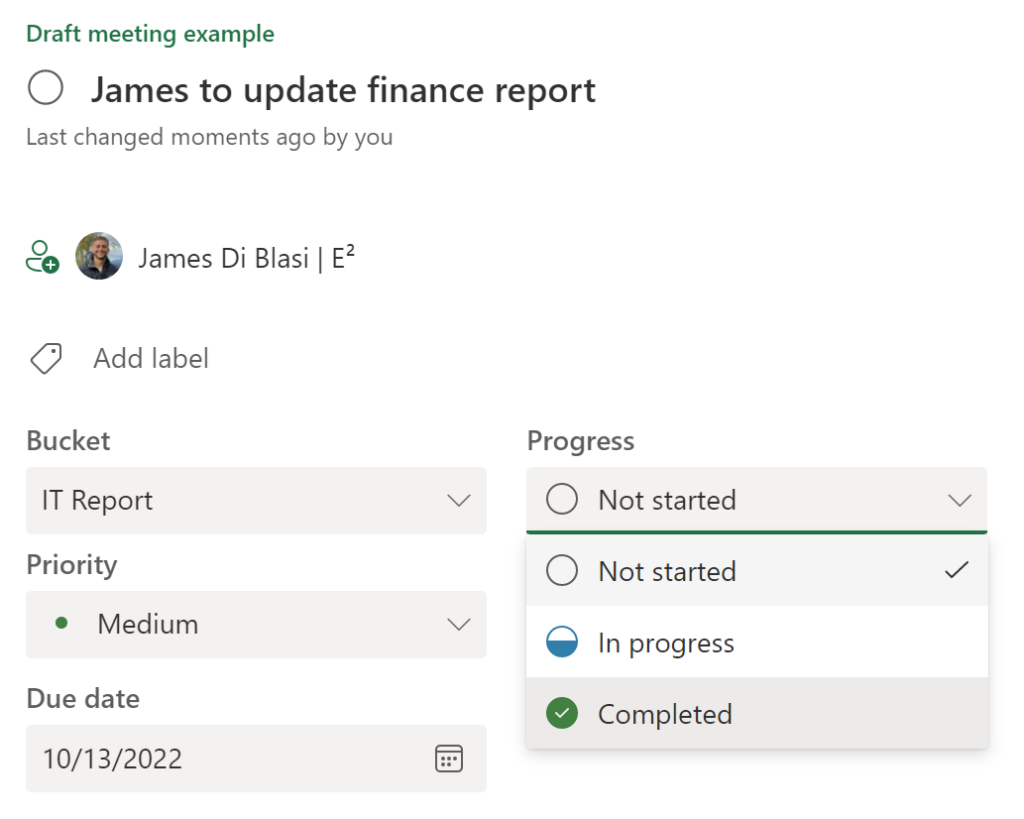Select In progress from the list
This screenshot has width=1024, height=819.
[x=666, y=643]
